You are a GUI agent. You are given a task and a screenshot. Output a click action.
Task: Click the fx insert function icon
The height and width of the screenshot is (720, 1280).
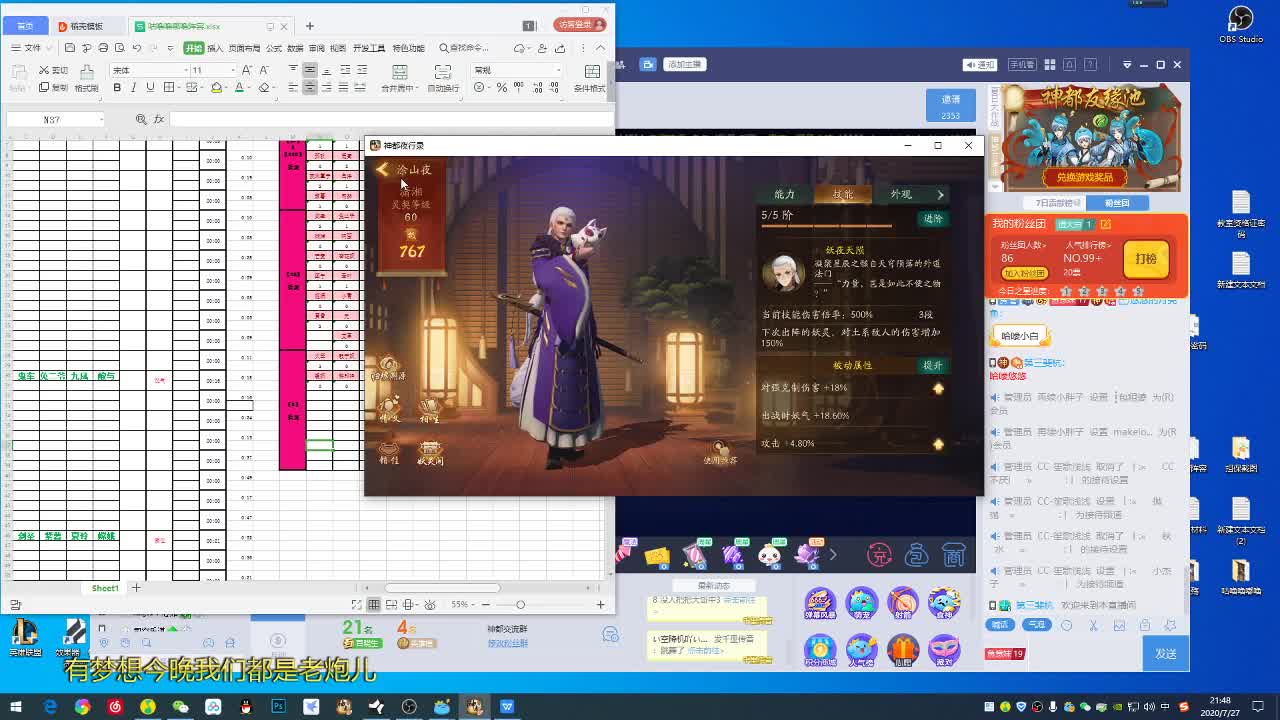point(158,119)
